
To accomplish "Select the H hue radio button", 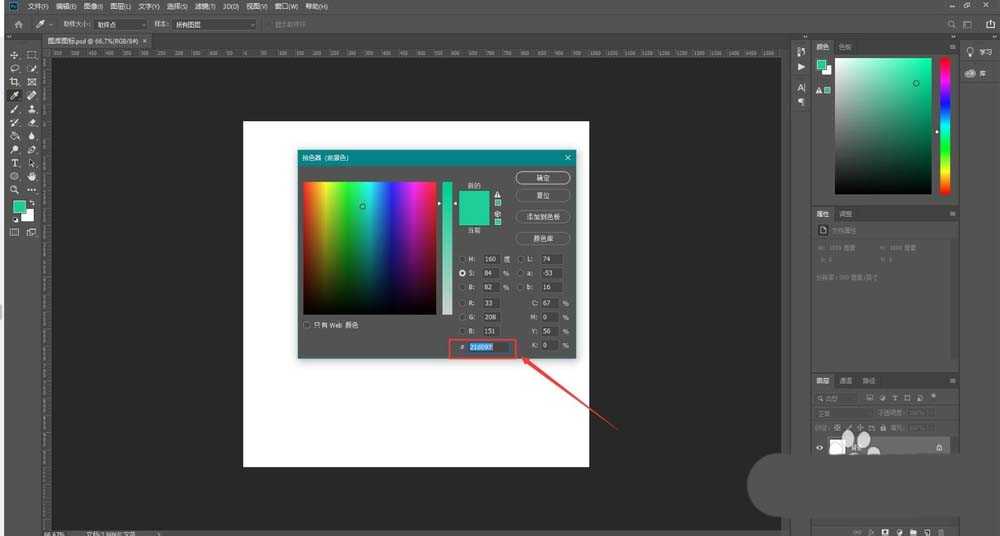I will pyautogui.click(x=463, y=259).
